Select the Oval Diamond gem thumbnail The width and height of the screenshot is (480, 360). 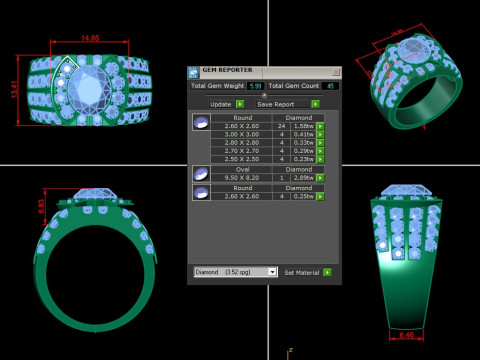tap(201, 174)
